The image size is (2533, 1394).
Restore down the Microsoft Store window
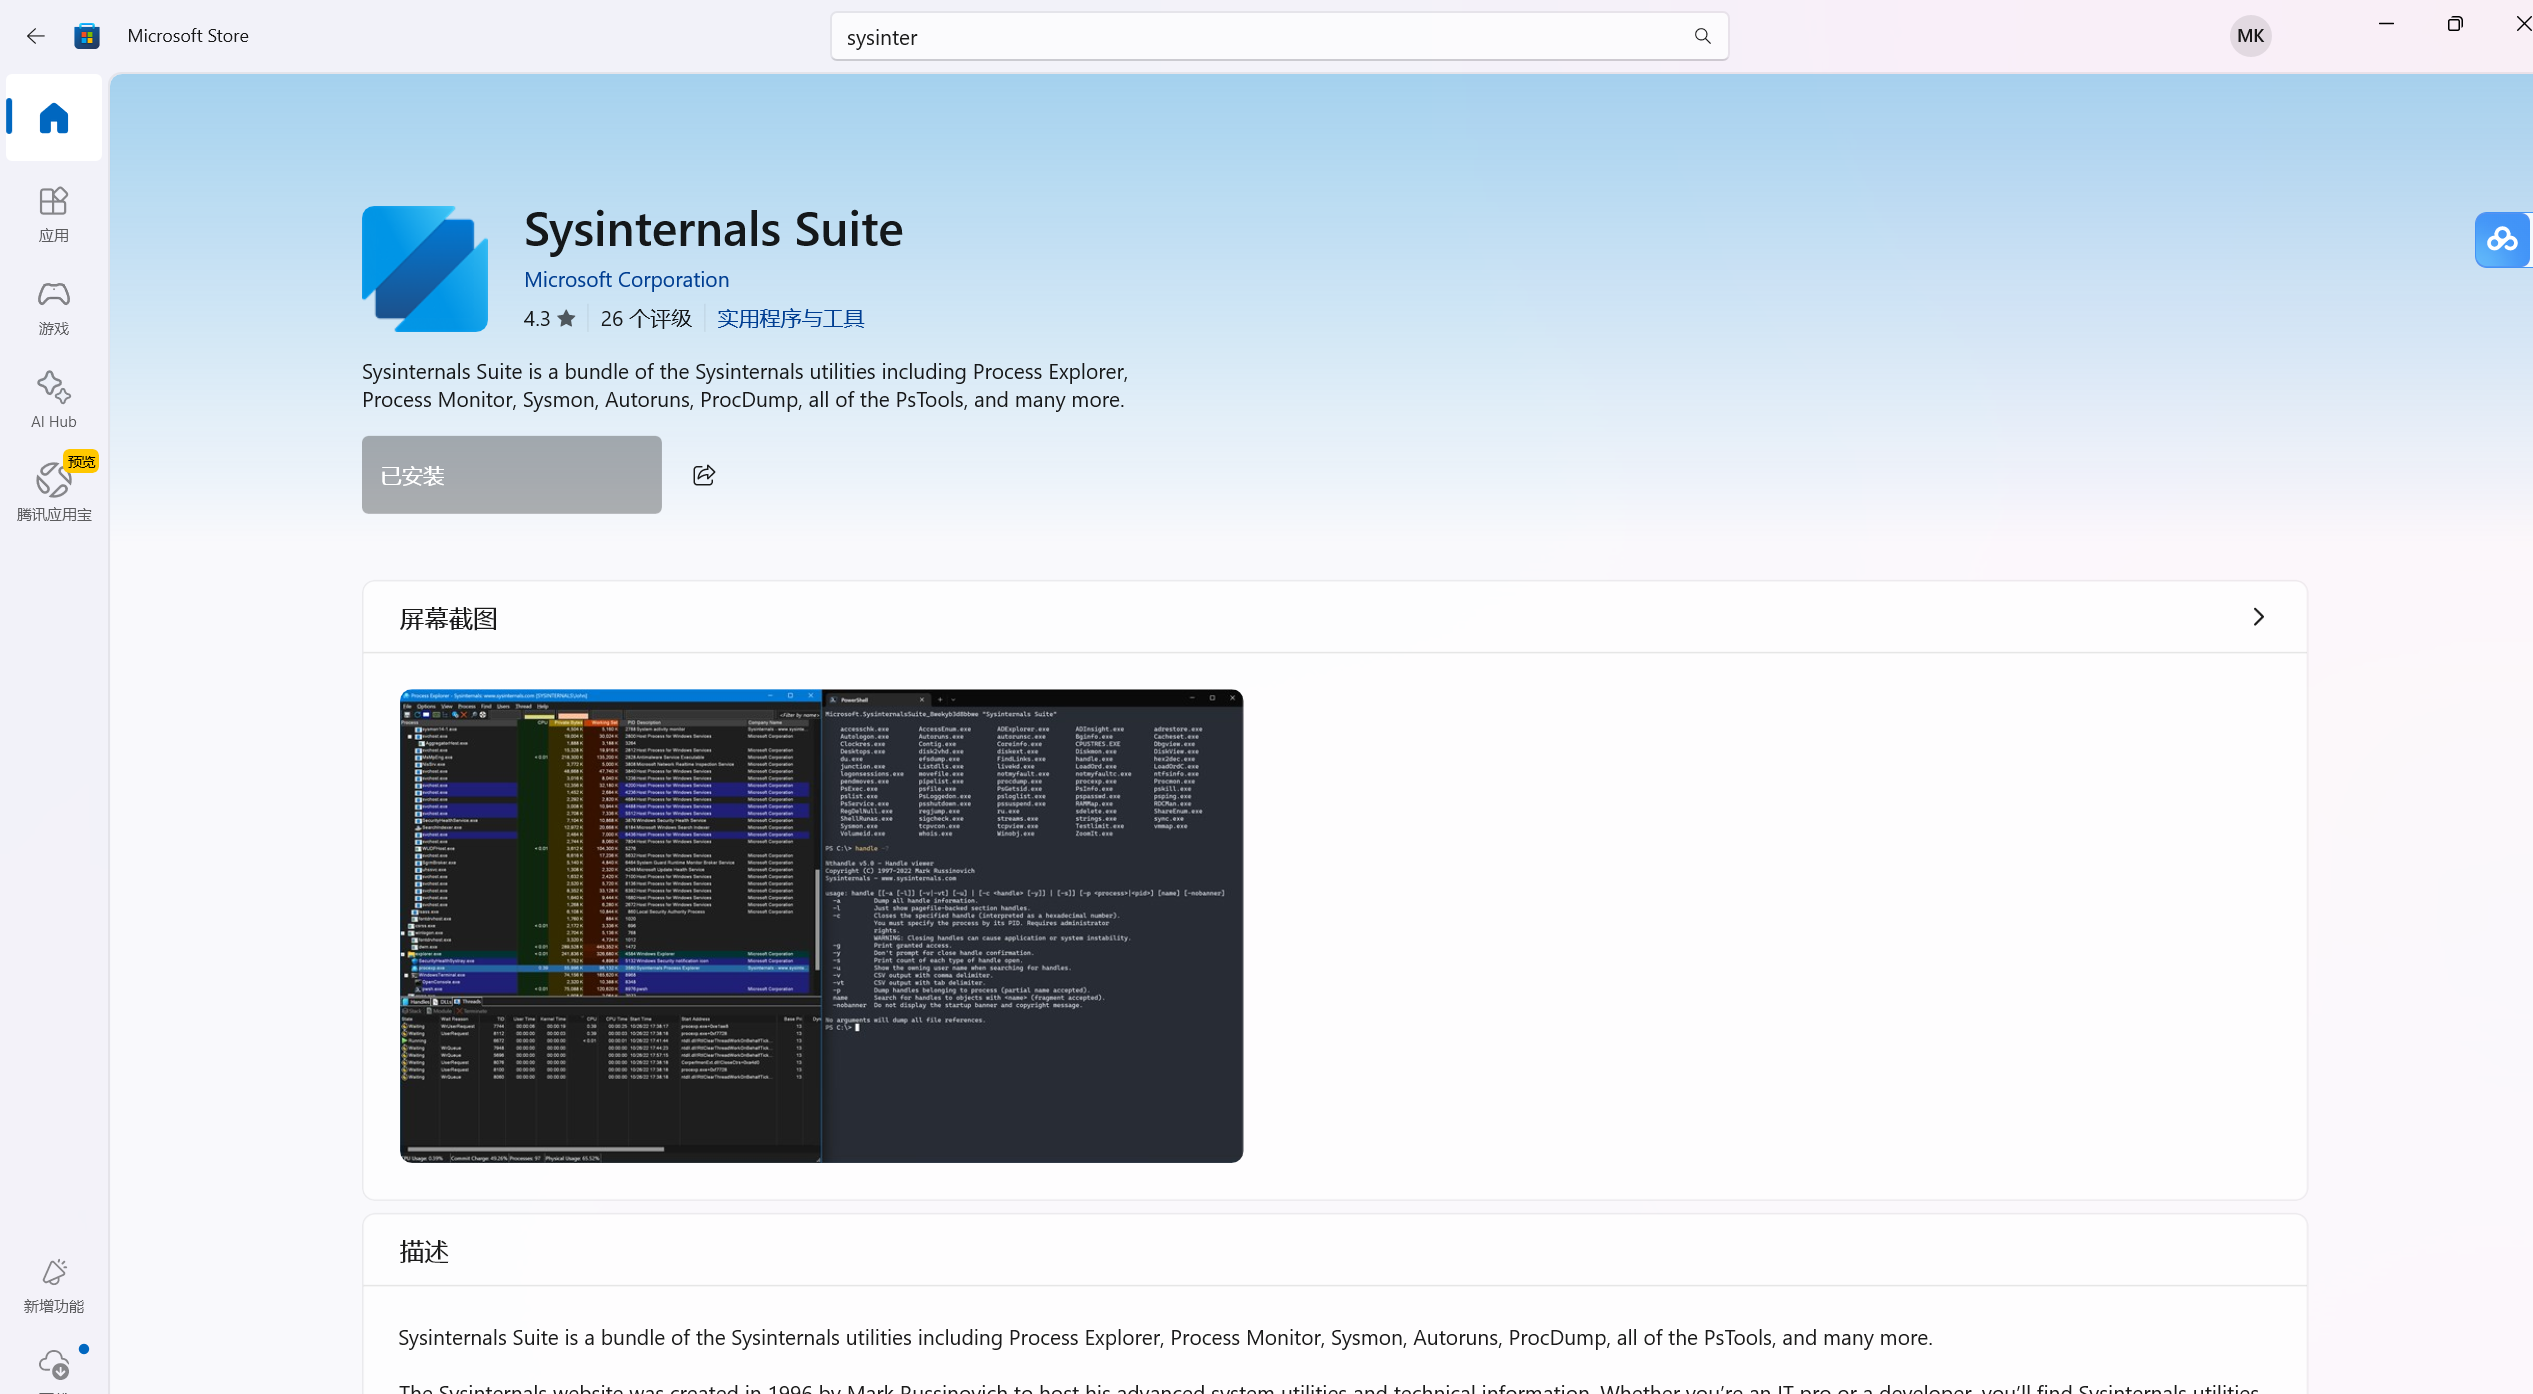point(2455,24)
